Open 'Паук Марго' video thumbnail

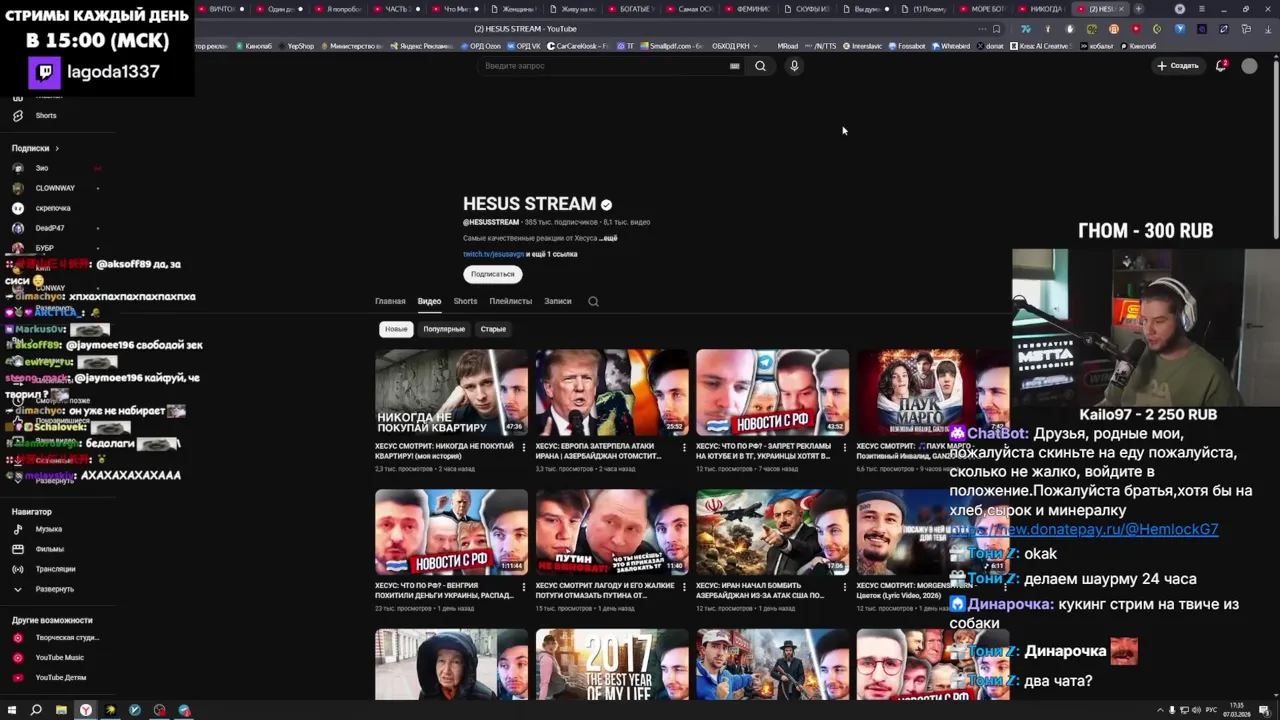[933, 392]
